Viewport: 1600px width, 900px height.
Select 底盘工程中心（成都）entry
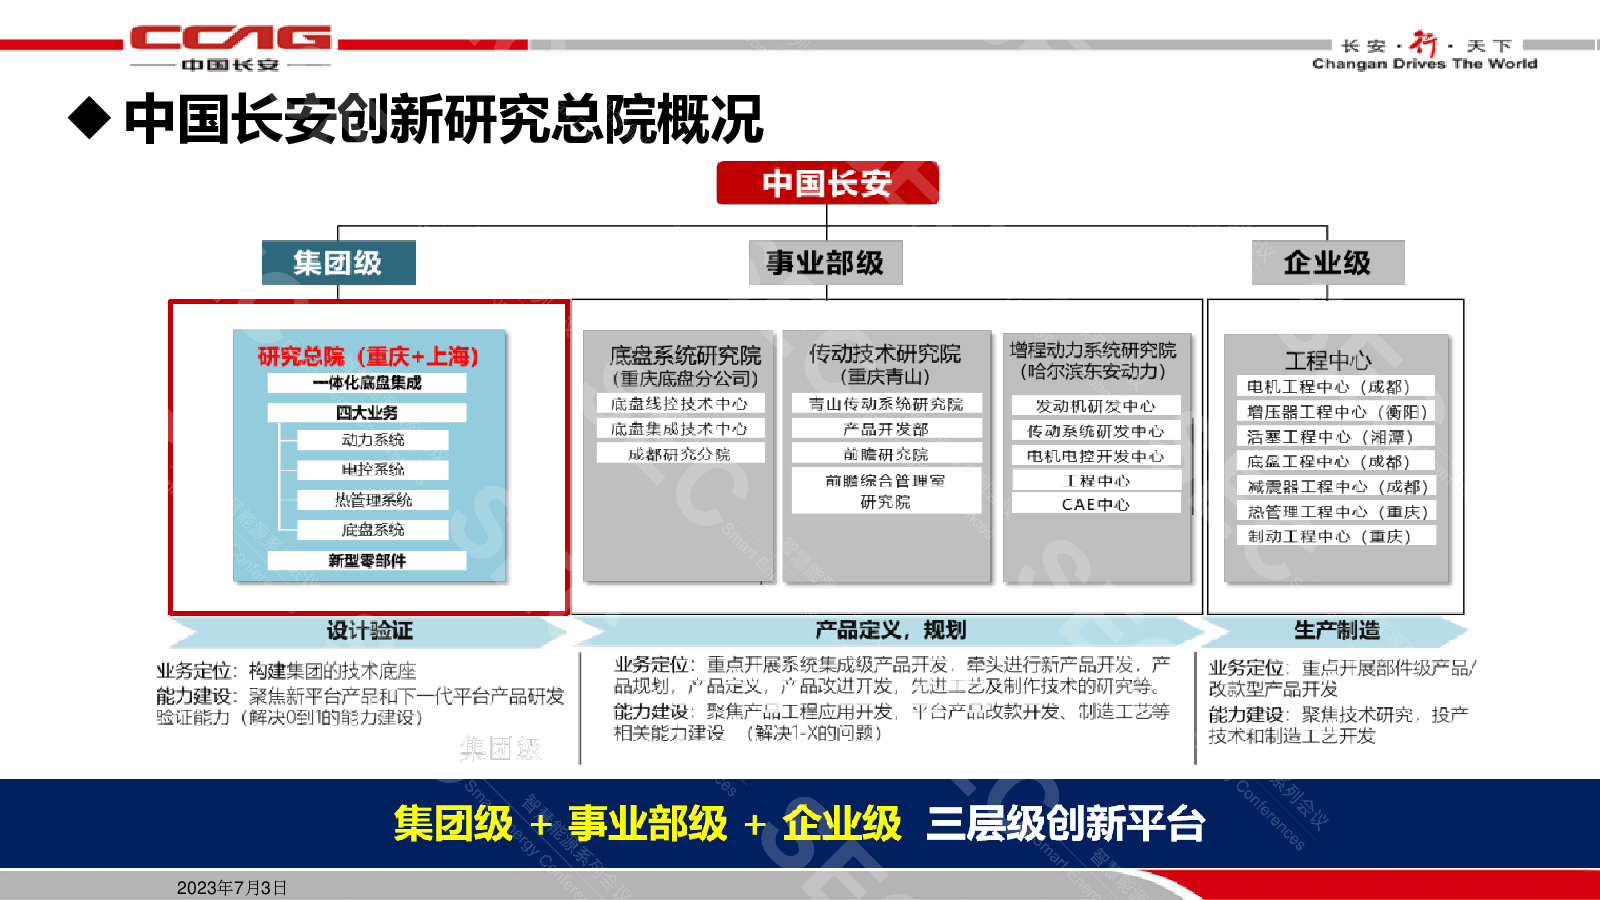[1336, 461]
